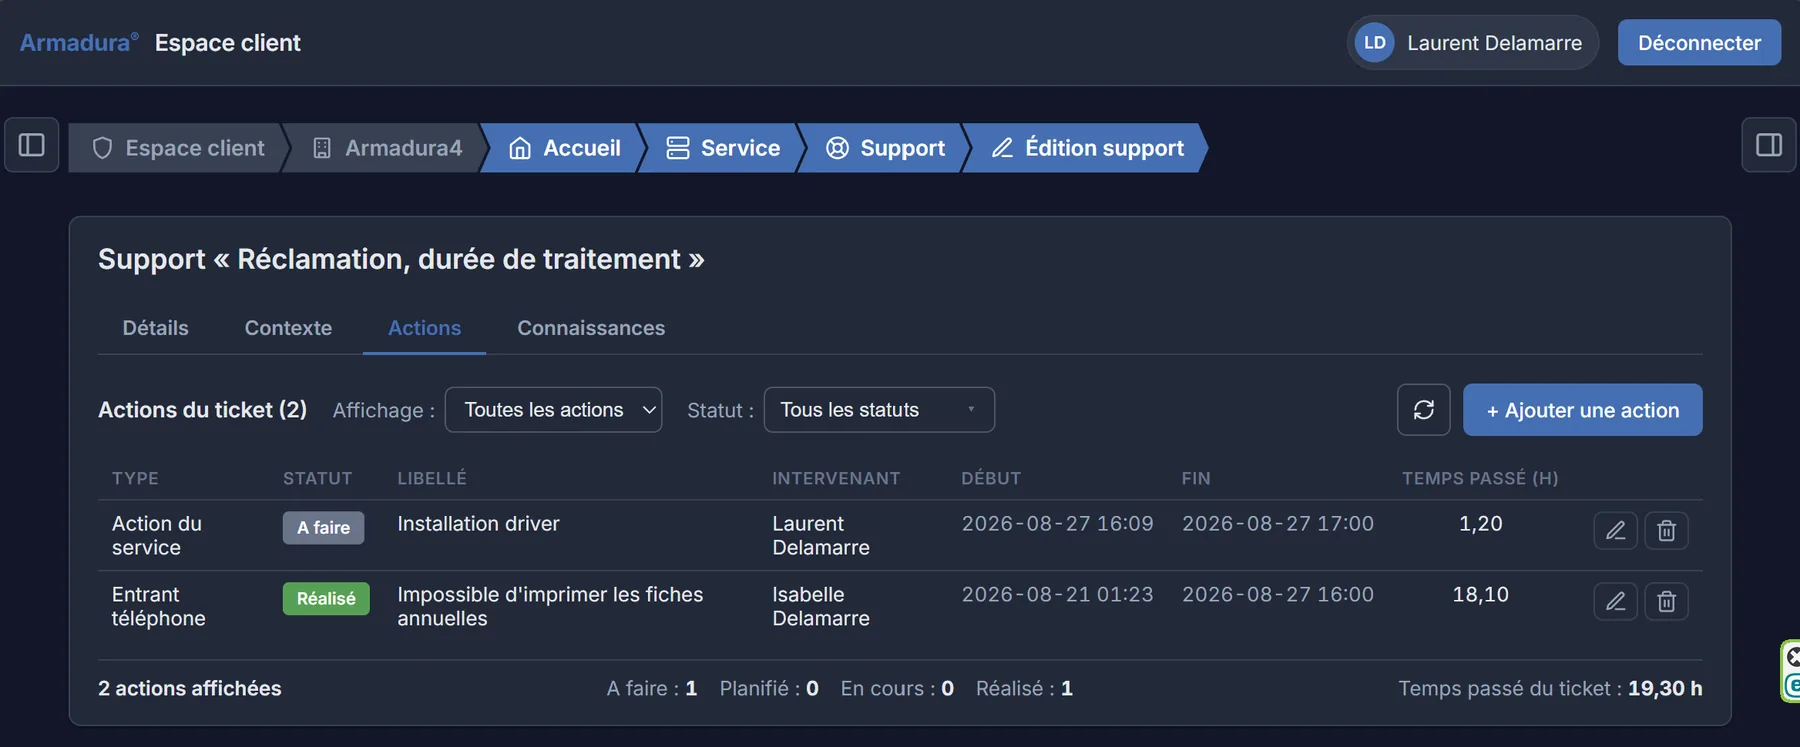Open the Affichage Toutes les actions dropdown
Screen dimensions: 1800x747
[553, 410]
